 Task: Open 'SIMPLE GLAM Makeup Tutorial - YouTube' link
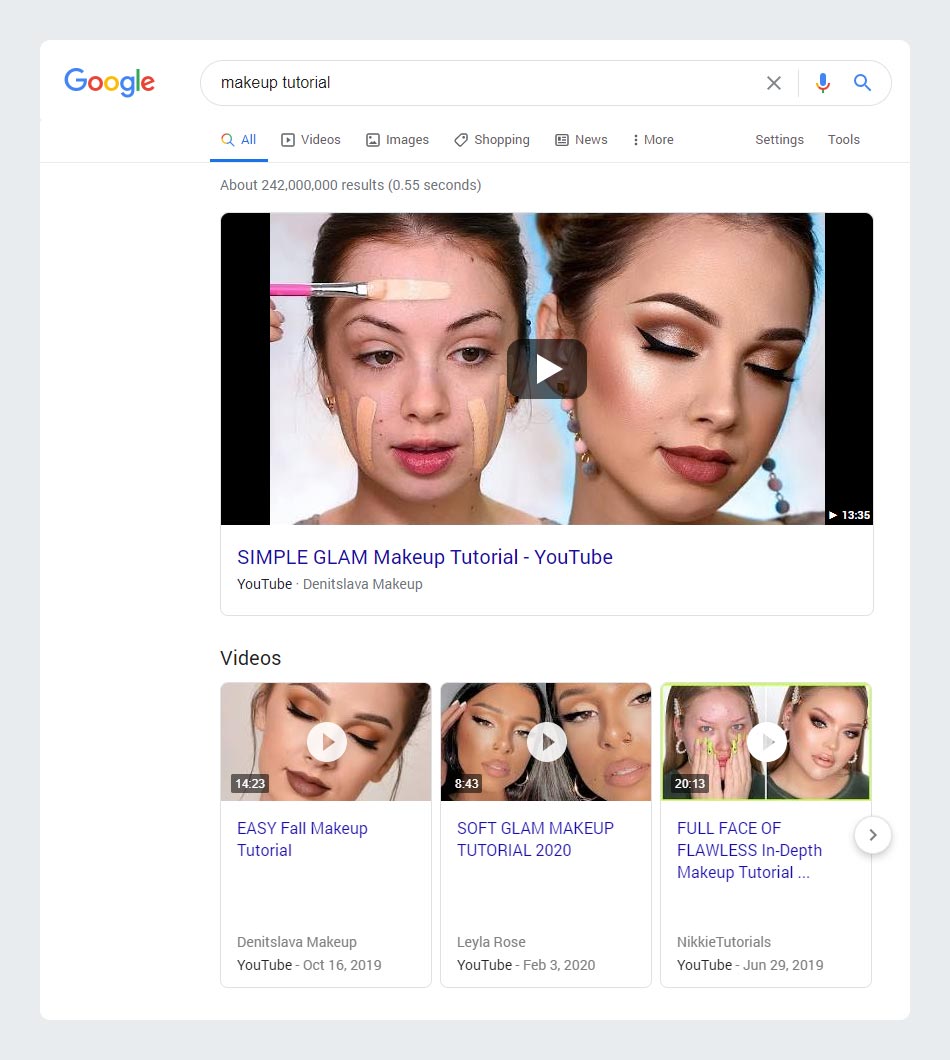coord(425,557)
